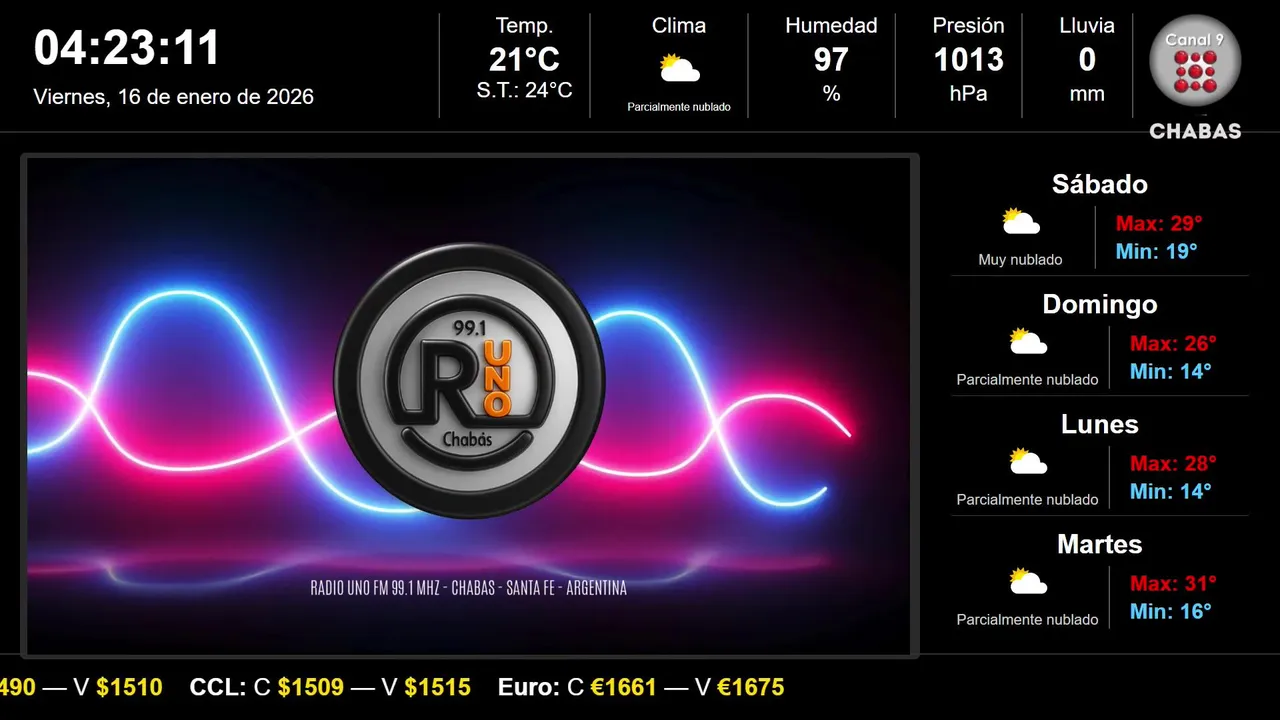Image resolution: width=1280 pixels, height=720 pixels.
Task: Click the Muy nublado description
Action: click(x=1020, y=260)
